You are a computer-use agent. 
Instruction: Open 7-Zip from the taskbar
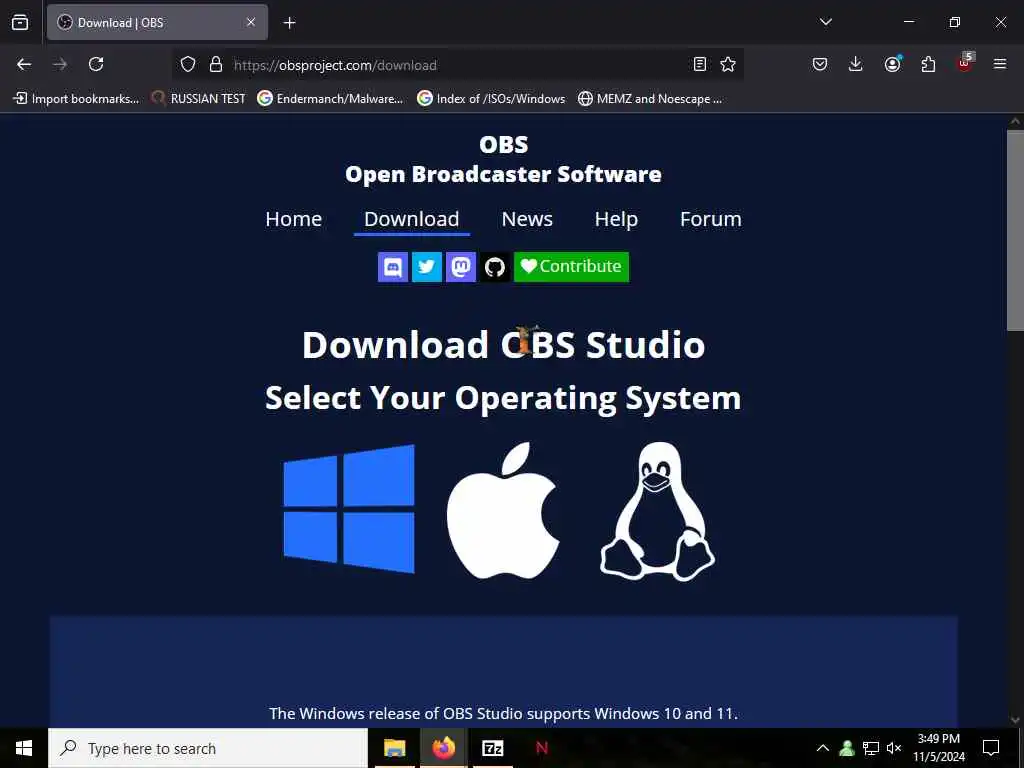pos(492,748)
